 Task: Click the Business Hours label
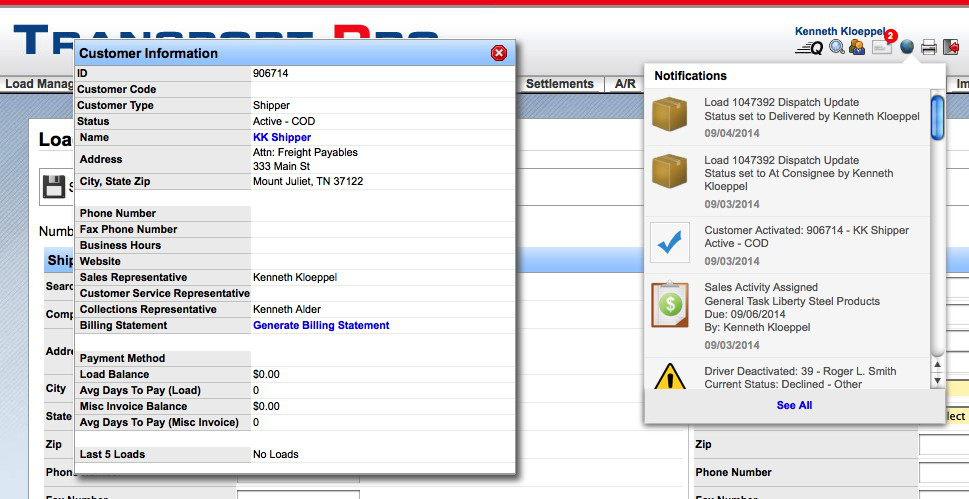click(x=120, y=245)
